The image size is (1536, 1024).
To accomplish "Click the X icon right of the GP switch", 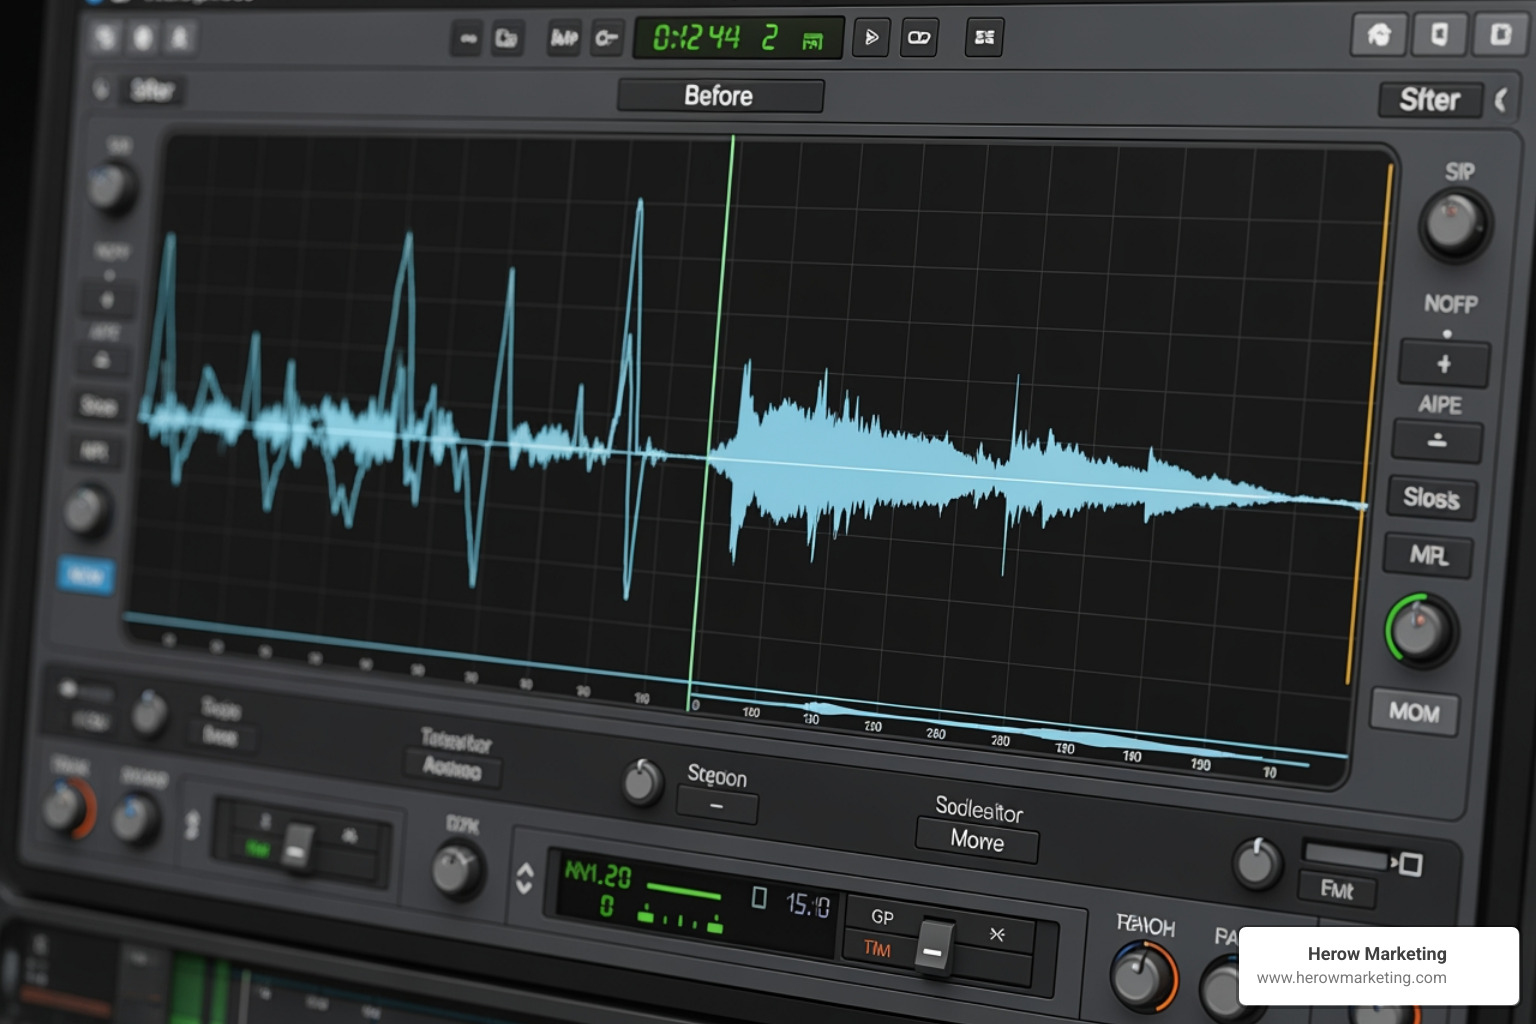I will pyautogui.click(x=997, y=934).
